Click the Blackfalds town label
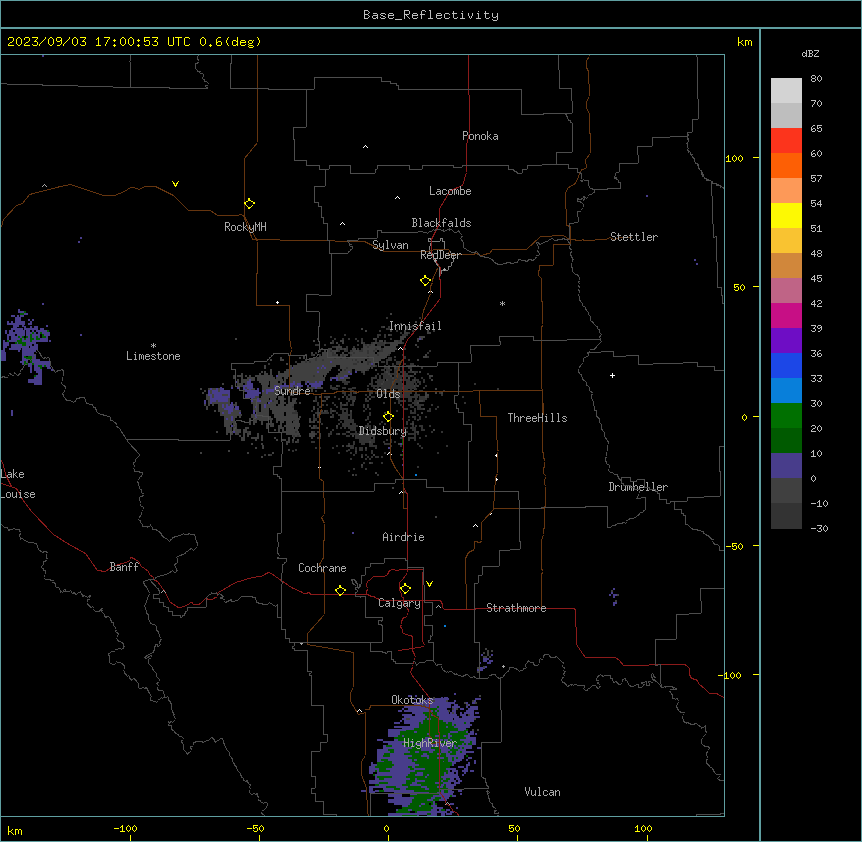The image size is (862, 842). pyautogui.click(x=441, y=223)
